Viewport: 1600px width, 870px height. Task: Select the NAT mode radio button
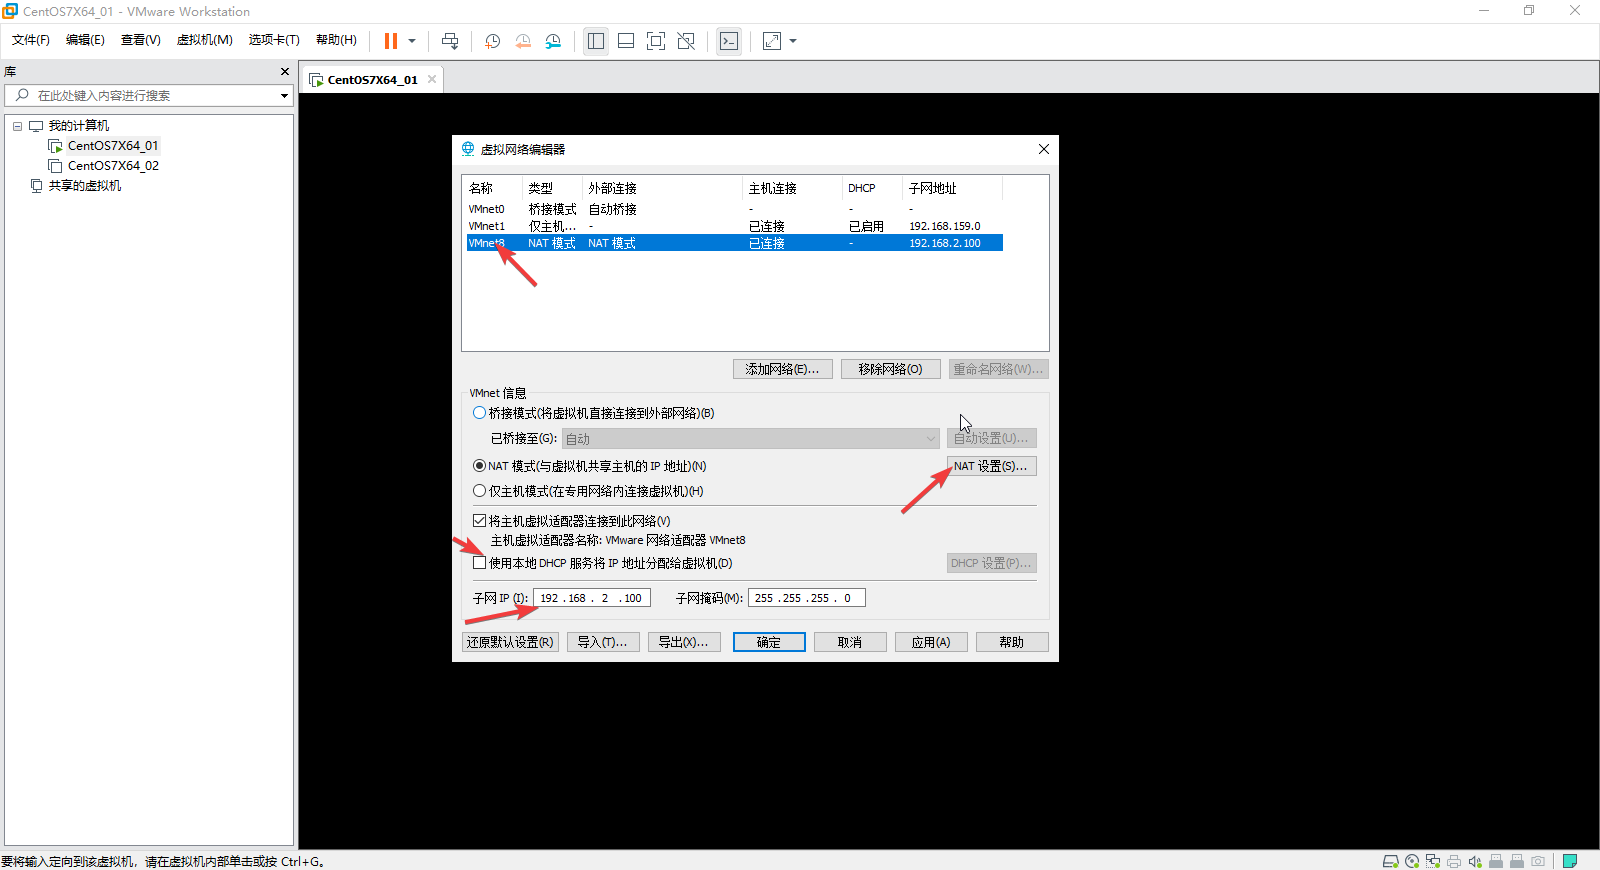(x=480, y=466)
